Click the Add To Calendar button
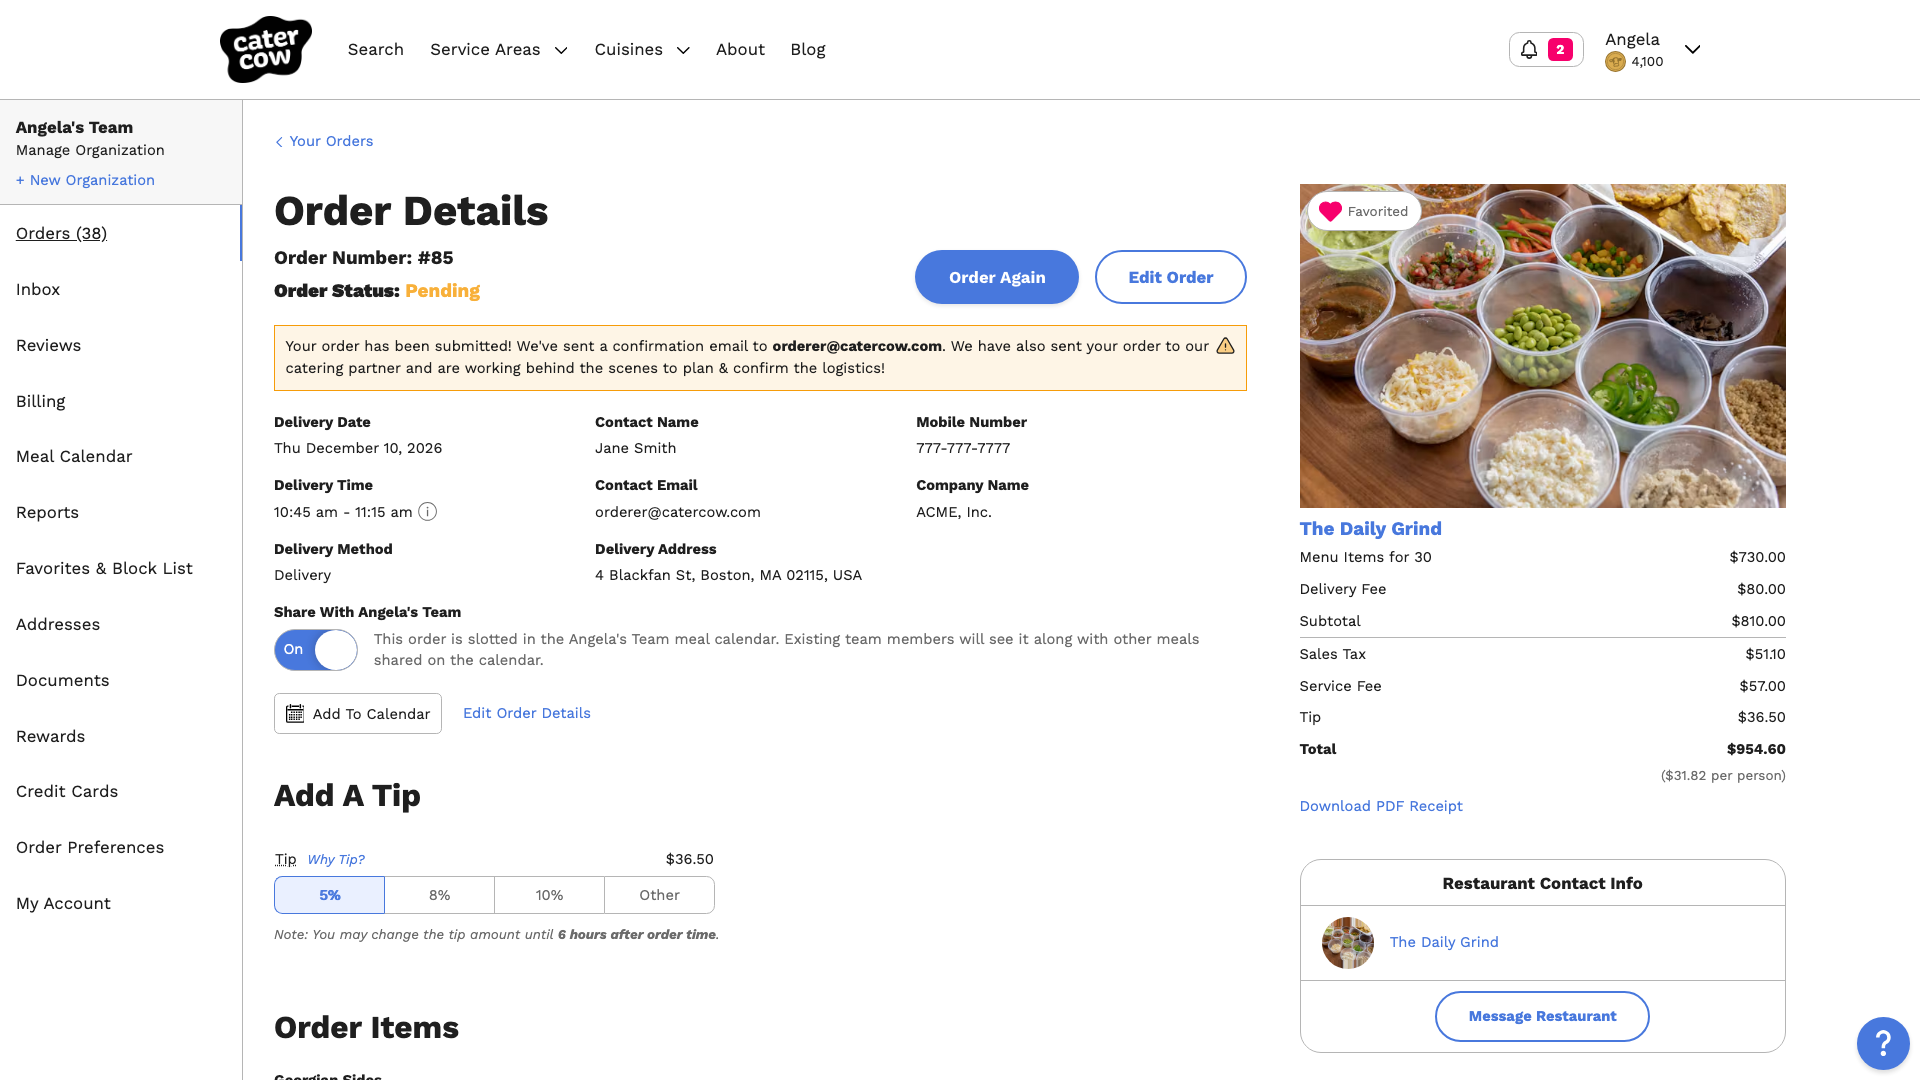 (x=358, y=714)
